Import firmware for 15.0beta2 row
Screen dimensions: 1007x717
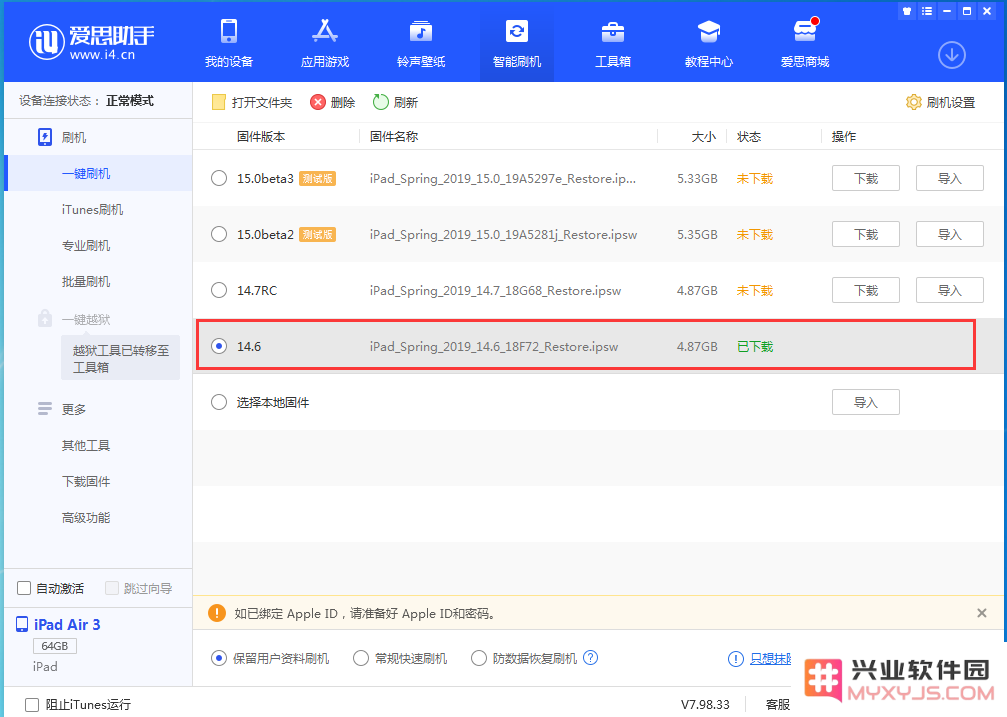pyautogui.click(x=949, y=234)
